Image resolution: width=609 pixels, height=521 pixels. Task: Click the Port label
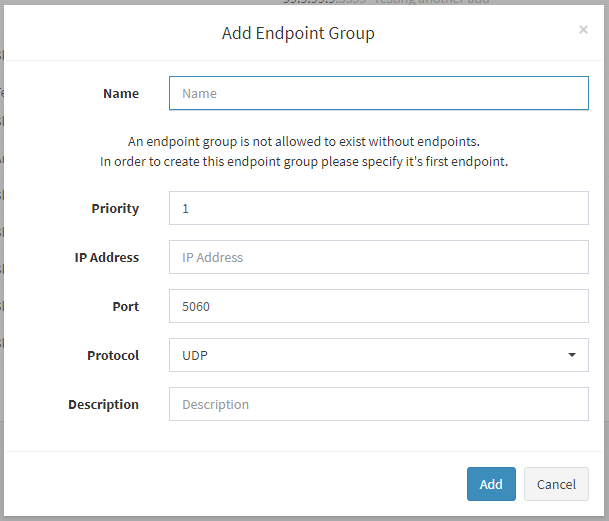[125, 307]
